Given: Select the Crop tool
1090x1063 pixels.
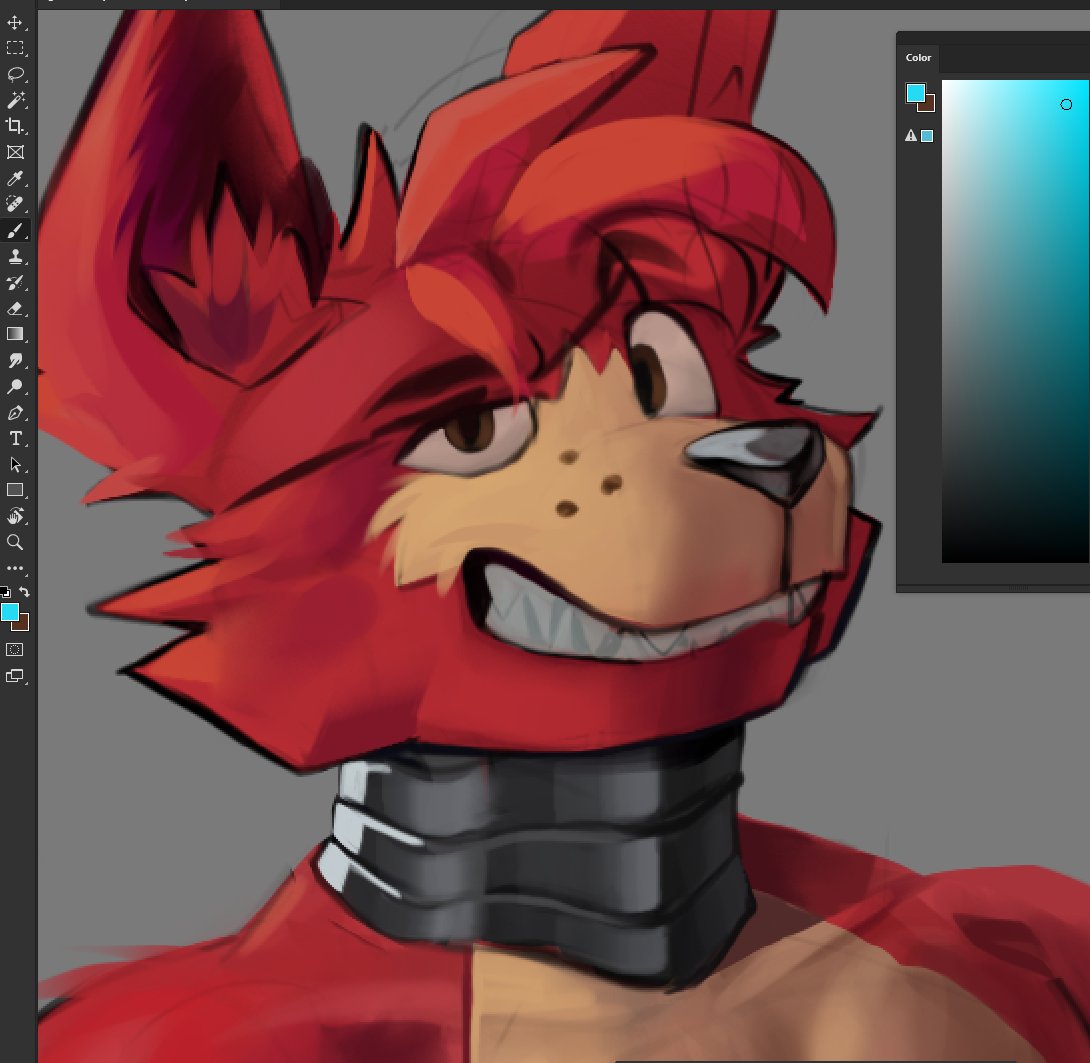Looking at the screenshot, I should (x=15, y=126).
